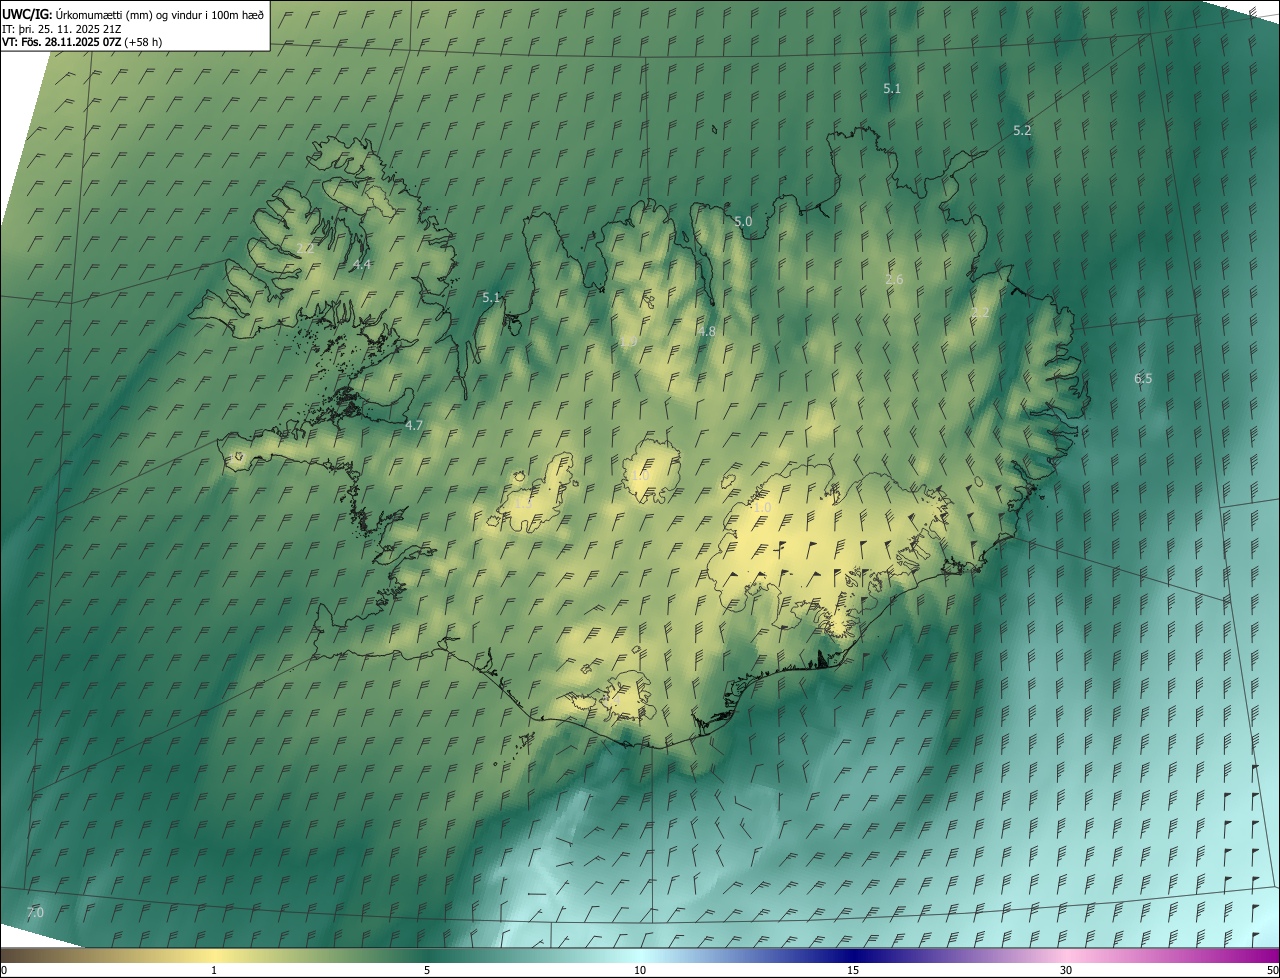Click the 7.0 precipitation value on the map

[x=35, y=913]
